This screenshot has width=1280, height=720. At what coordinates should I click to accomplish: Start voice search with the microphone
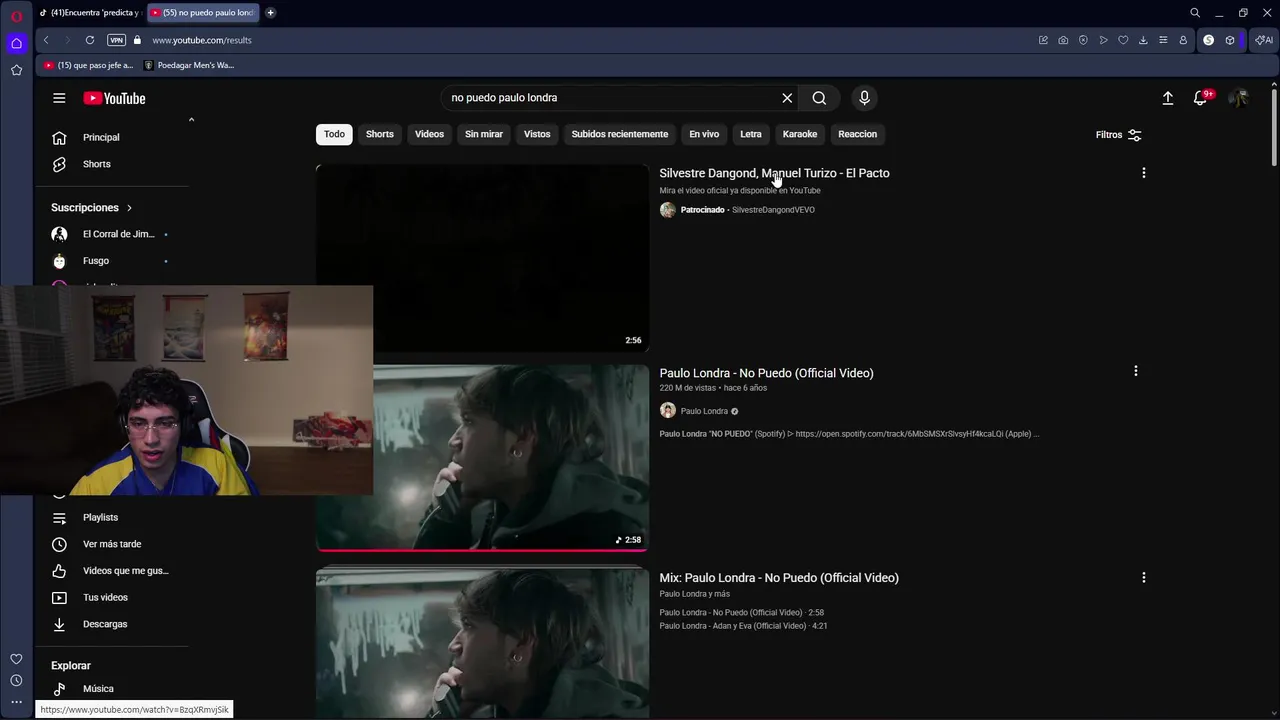(864, 98)
